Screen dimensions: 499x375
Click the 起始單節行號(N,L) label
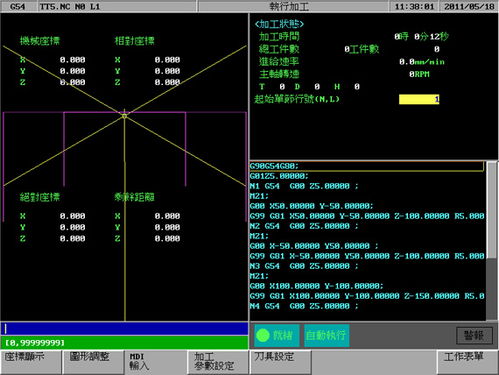297,99
